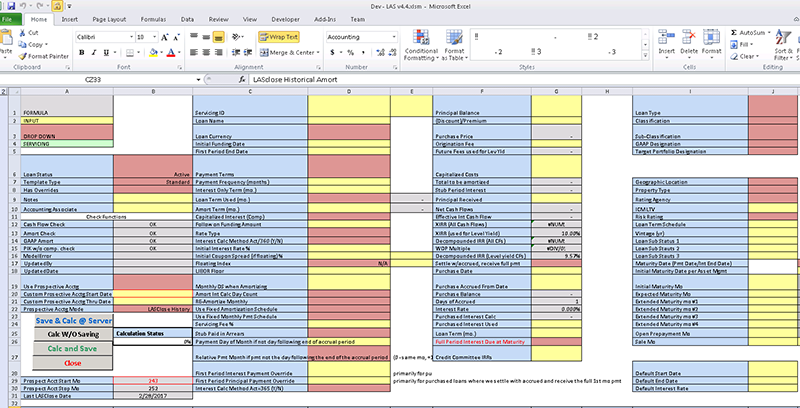Switch to the Insert ribbon tab
This screenshot has height=408, width=800.
[x=69, y=19]
